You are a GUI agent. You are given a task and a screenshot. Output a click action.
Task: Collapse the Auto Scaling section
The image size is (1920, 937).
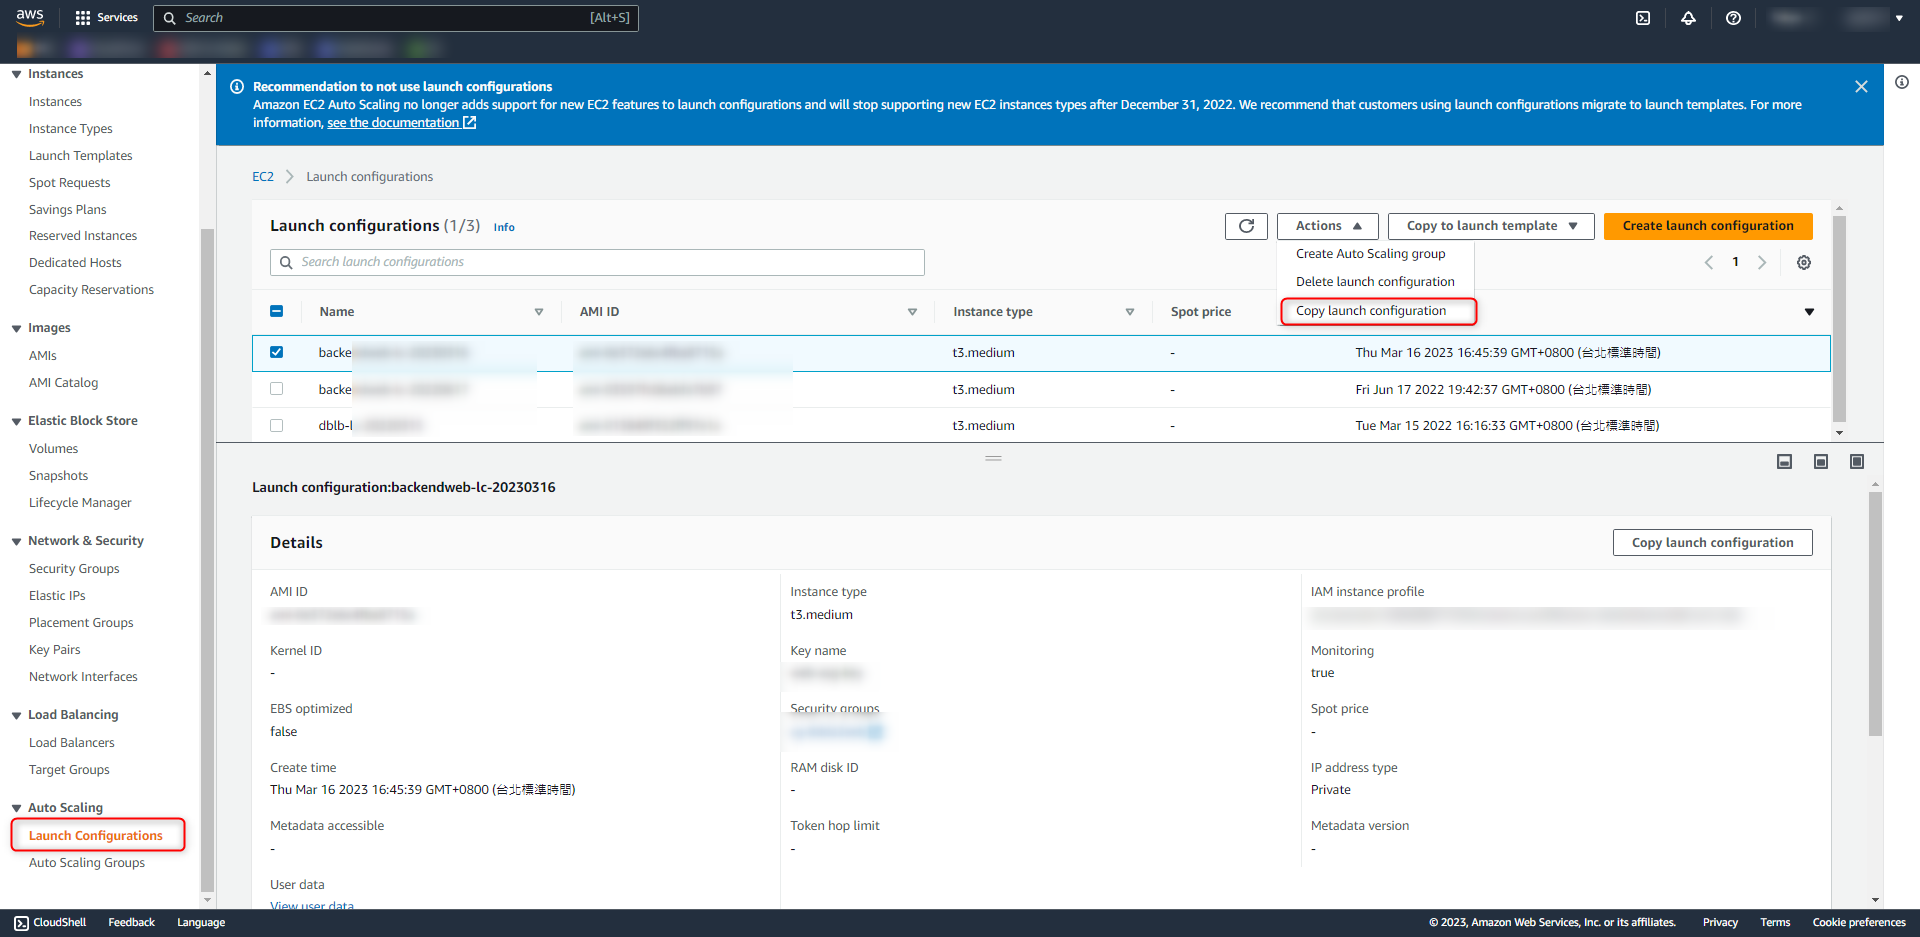click(x=16, y=808)
